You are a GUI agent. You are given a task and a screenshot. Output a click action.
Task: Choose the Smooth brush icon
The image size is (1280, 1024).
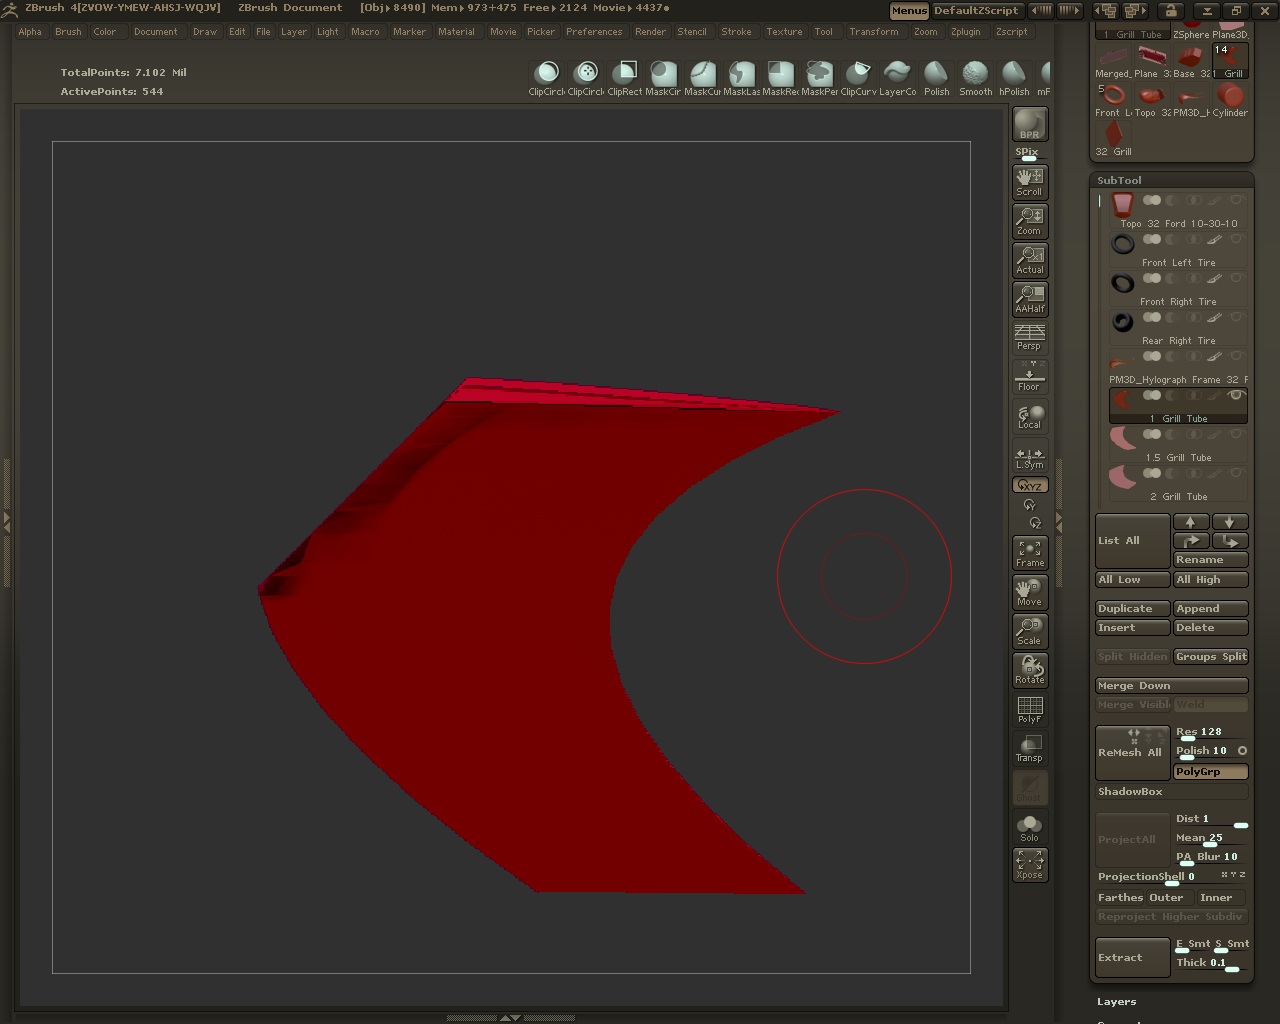[975, 78]
